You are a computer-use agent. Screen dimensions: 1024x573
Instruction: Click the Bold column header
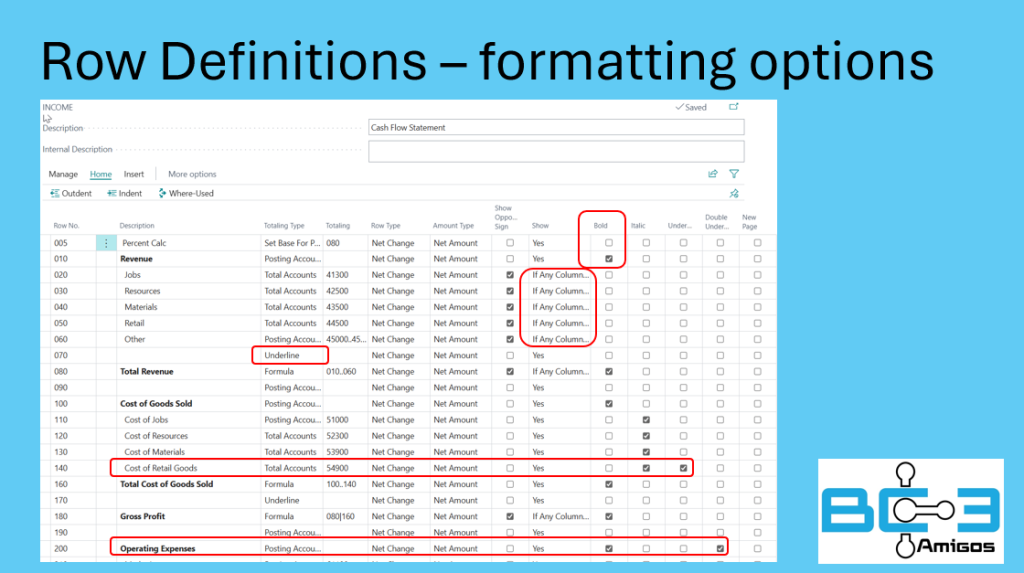[600, 226]
